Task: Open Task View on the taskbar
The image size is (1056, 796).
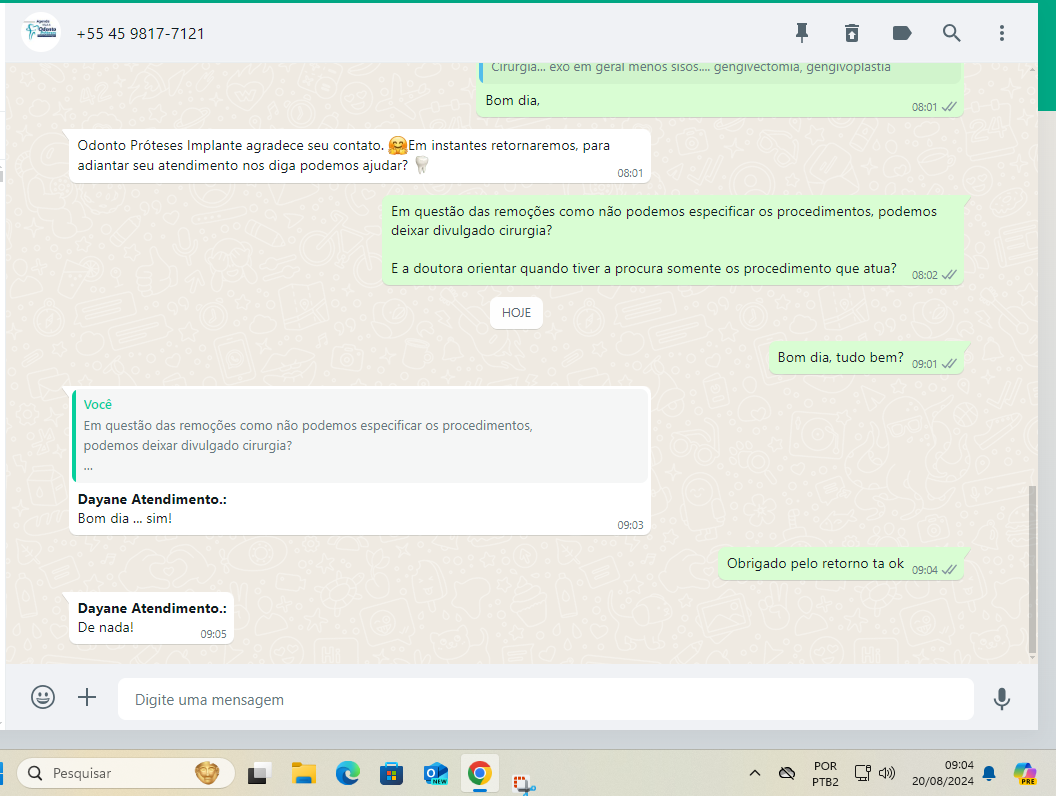Action: click(x=258, y=774)
